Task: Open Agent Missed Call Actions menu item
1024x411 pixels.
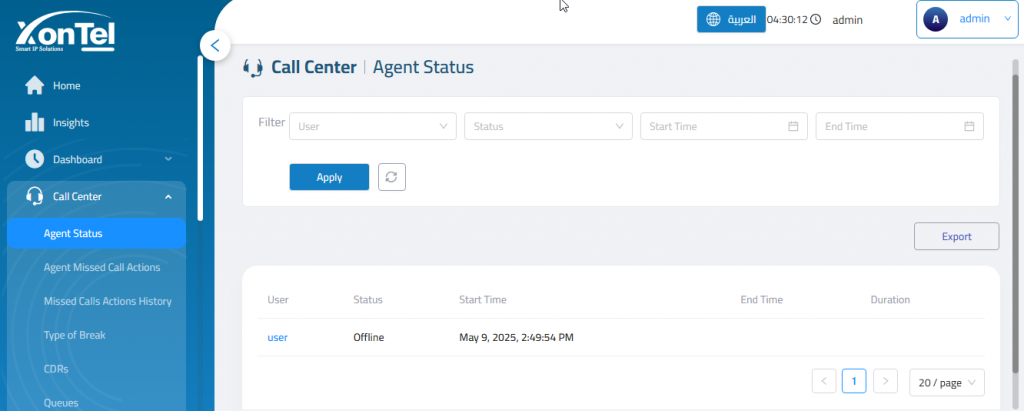Action: coord(101,267)
